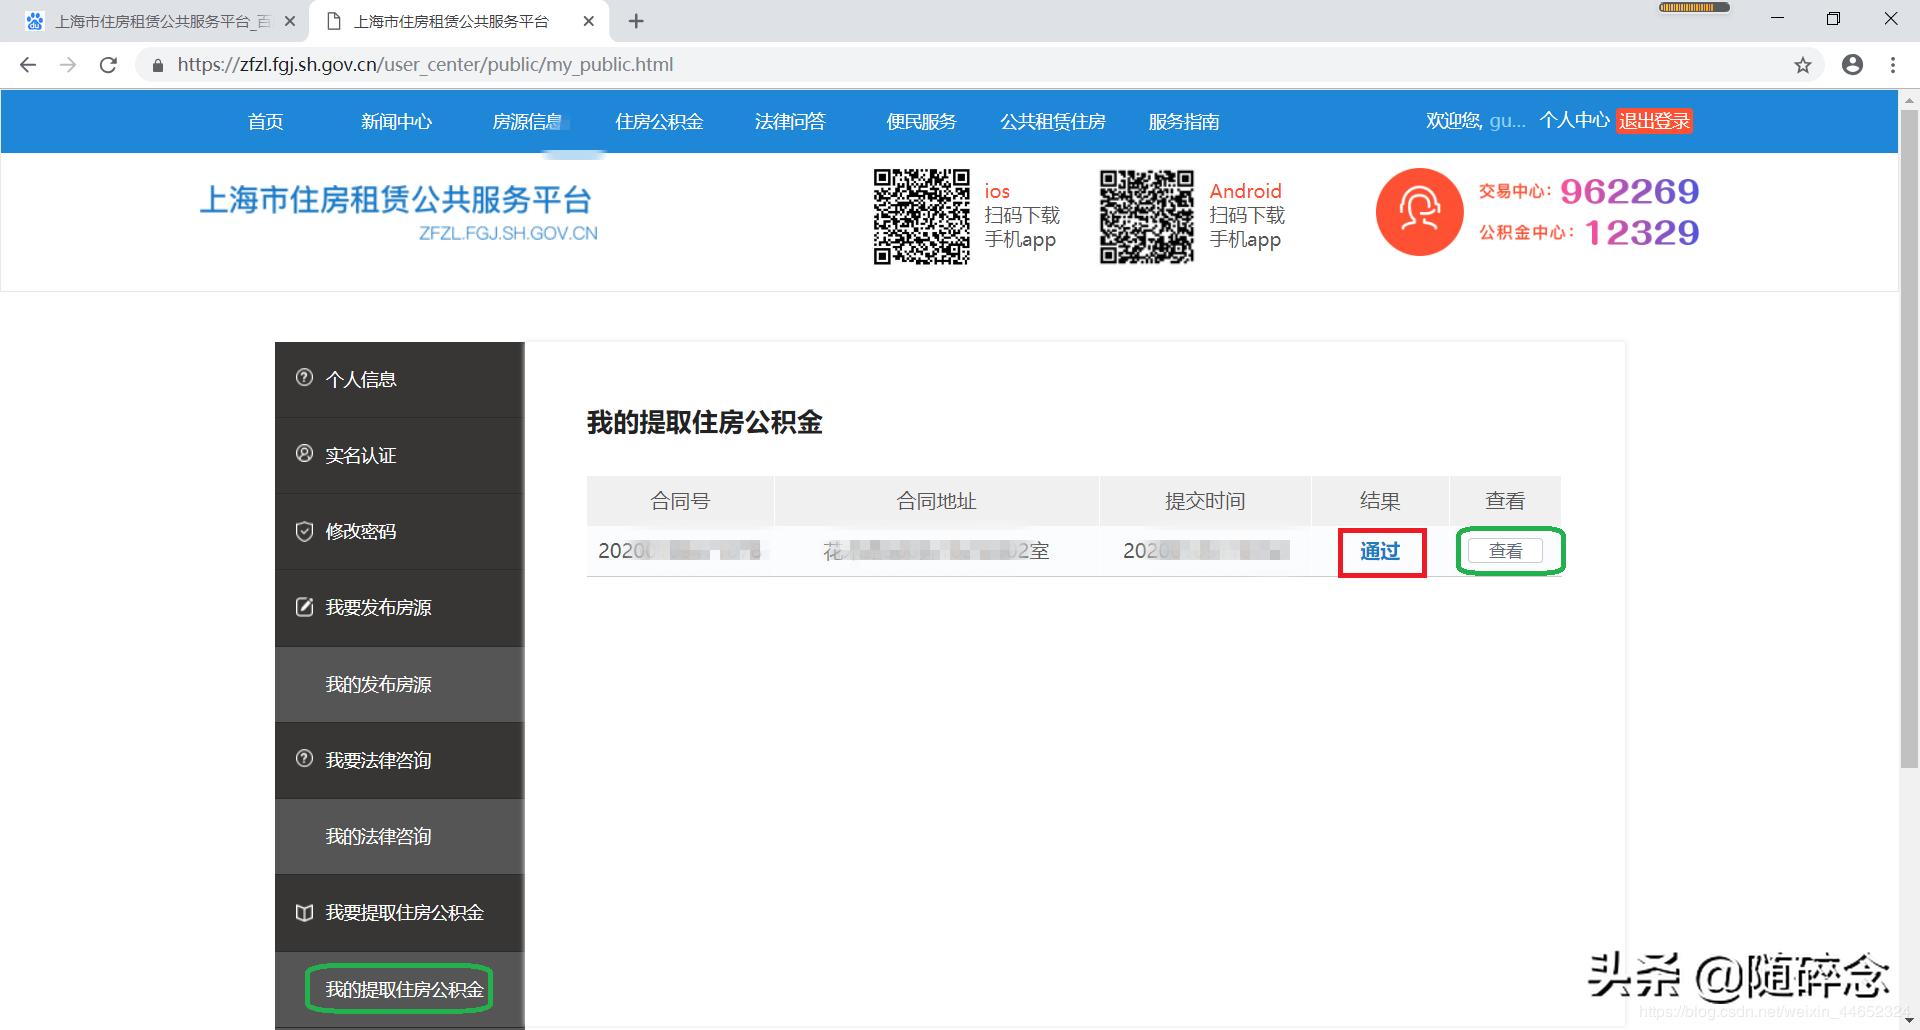Click the orange service hotline icon
The width and height of the screenshot is (1920, 1030).
pos(1418,212)
